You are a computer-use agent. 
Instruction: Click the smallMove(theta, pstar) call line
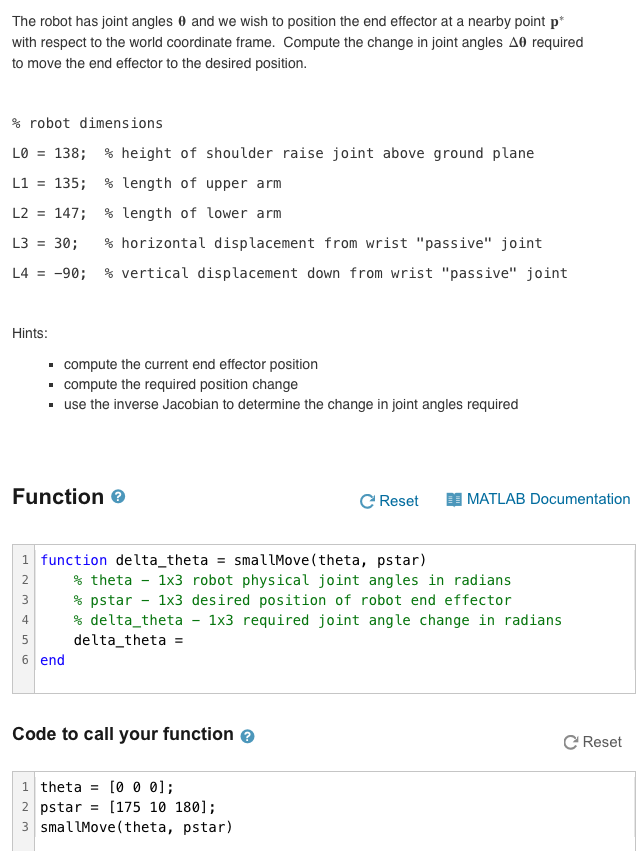(x=136, y=827)
